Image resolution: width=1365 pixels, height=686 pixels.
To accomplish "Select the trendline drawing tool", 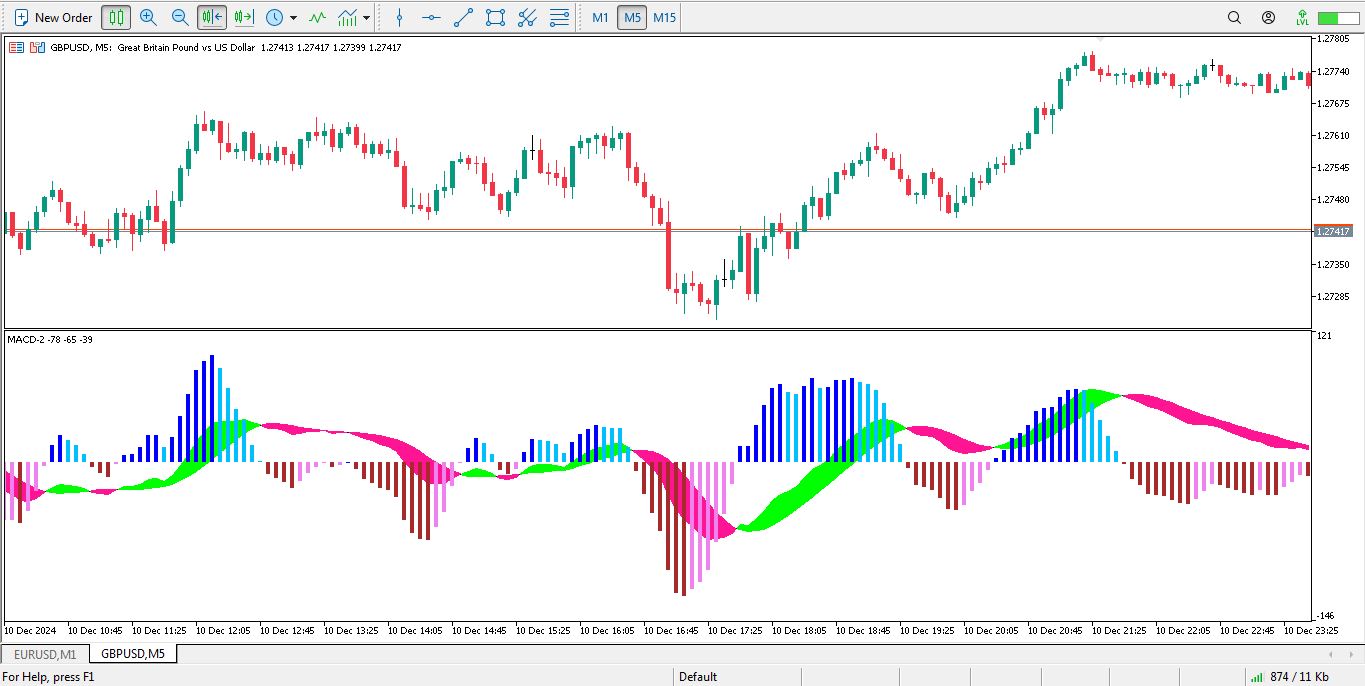I will (463, 17).
